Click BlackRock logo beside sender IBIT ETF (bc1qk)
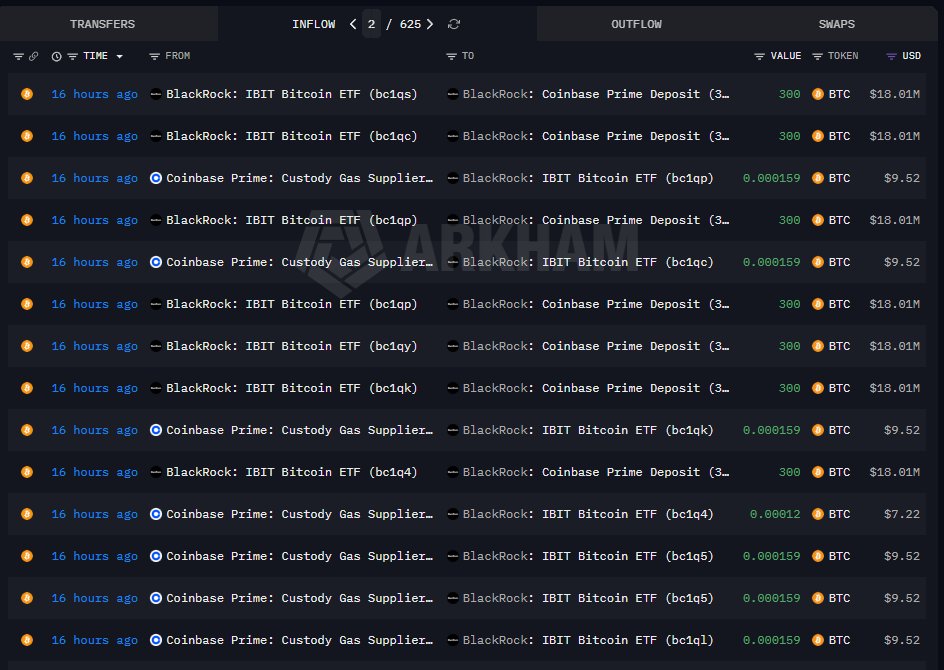944x670 pixels. pyautogui.click(x=156, y=388)
